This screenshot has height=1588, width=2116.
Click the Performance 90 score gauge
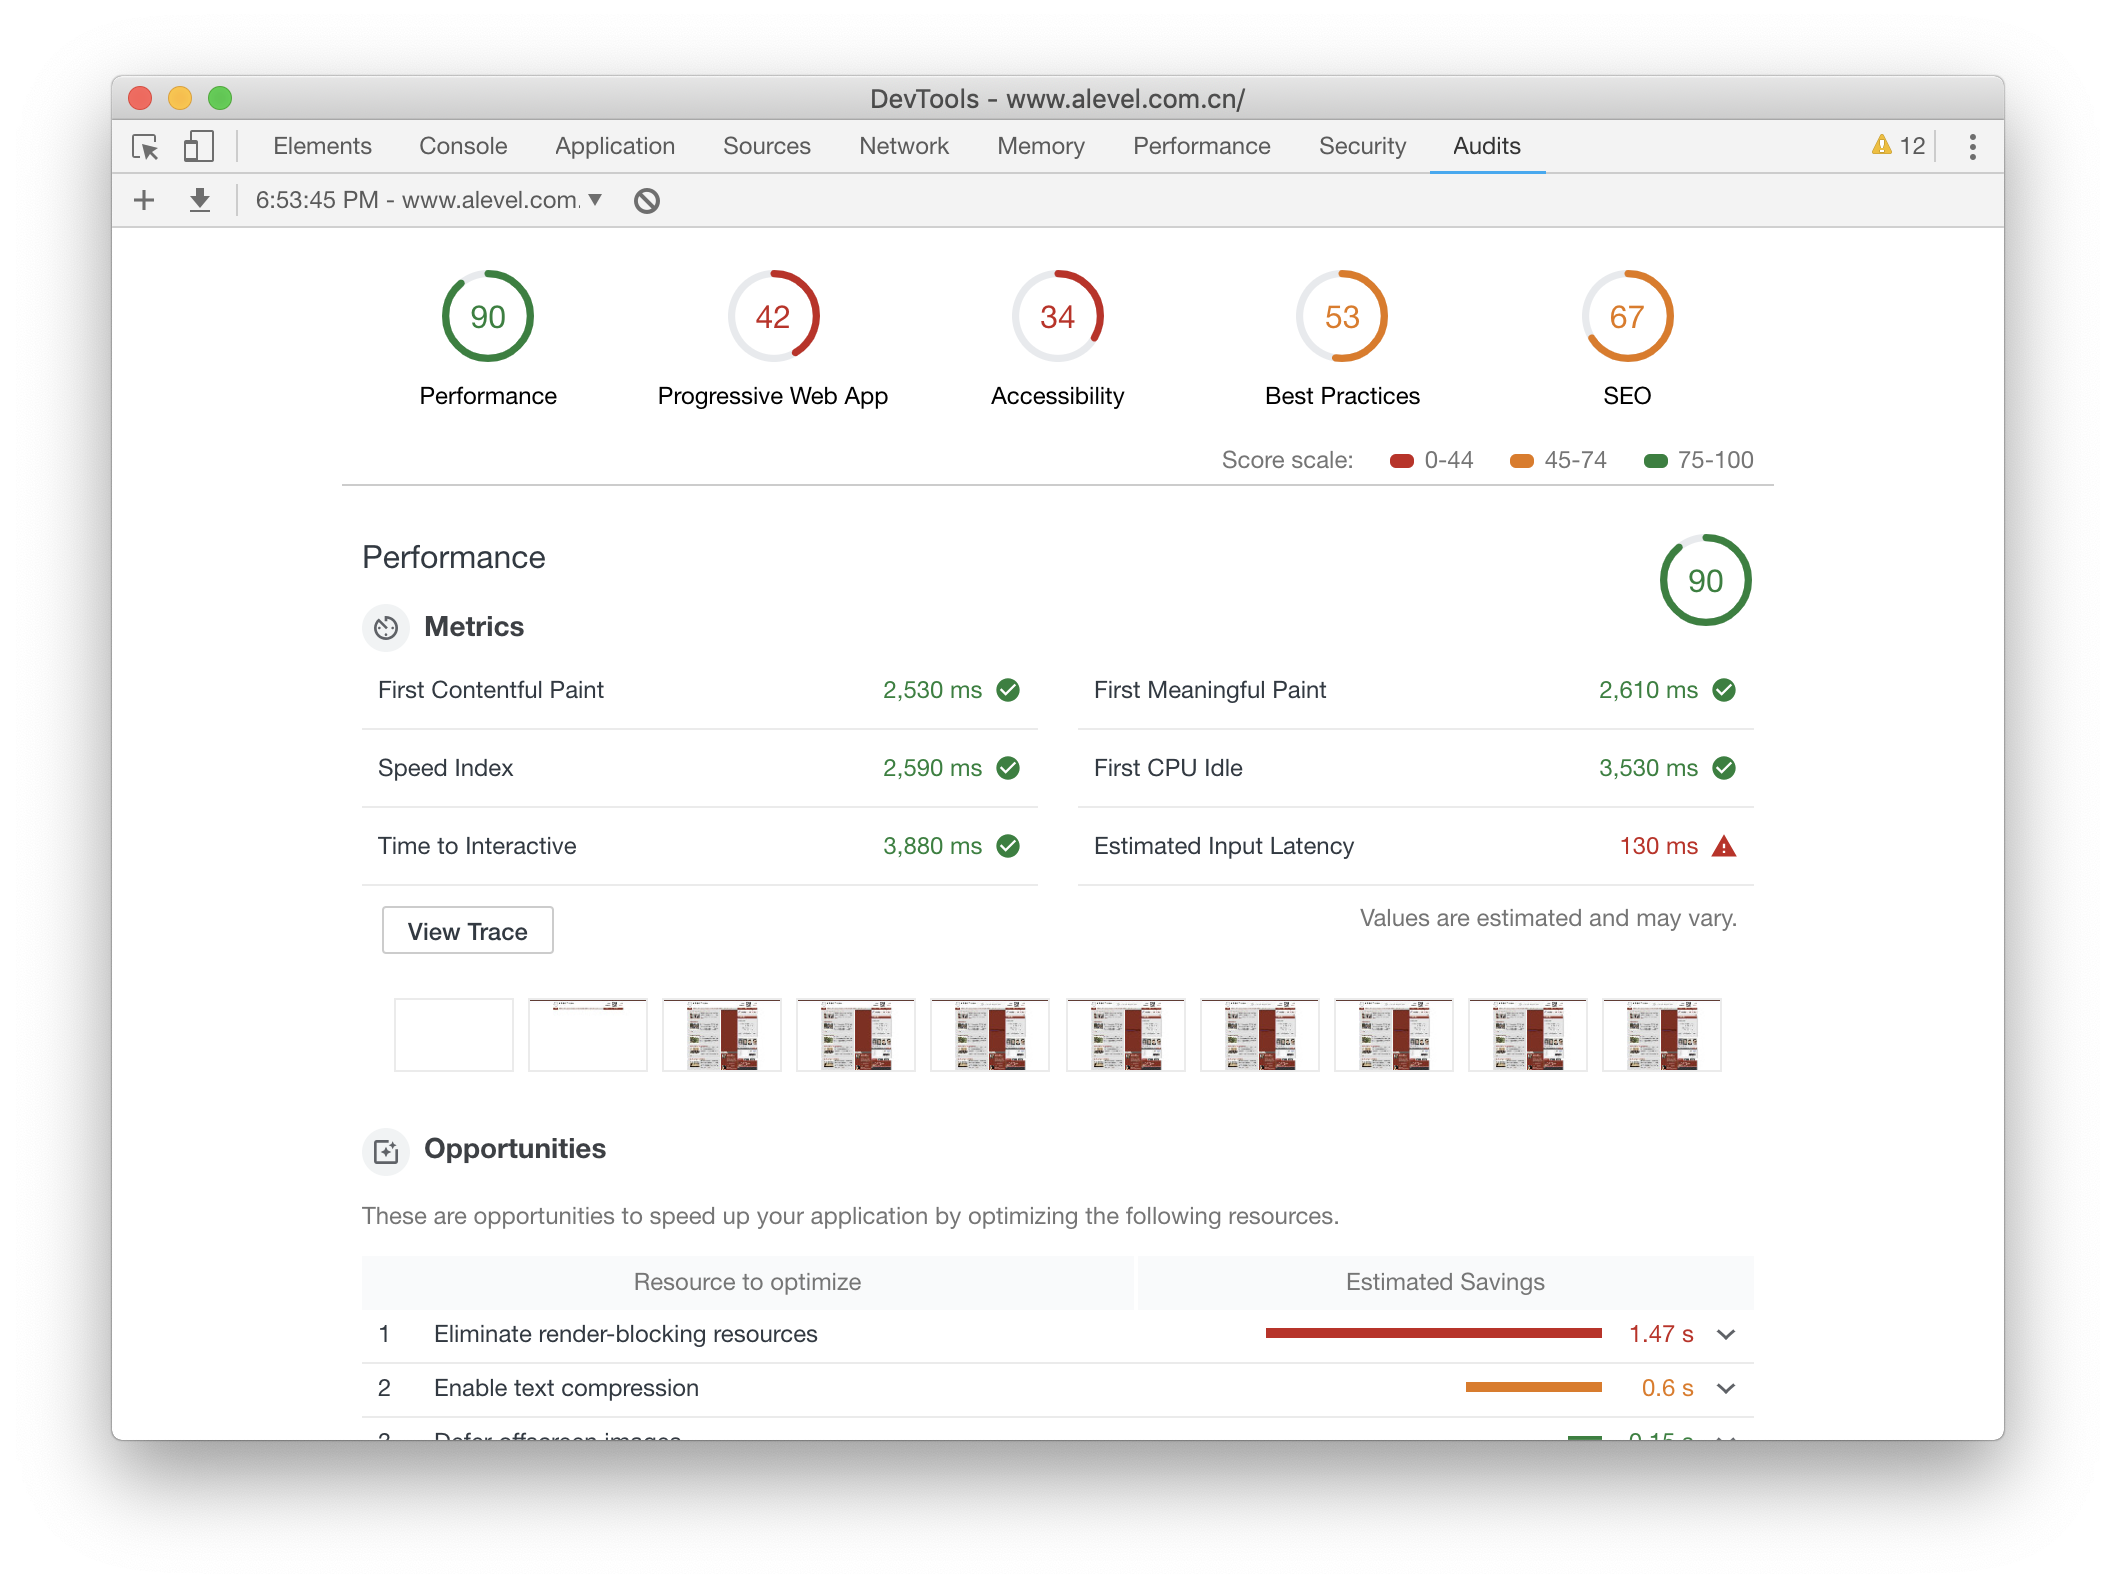click(488, 316)
